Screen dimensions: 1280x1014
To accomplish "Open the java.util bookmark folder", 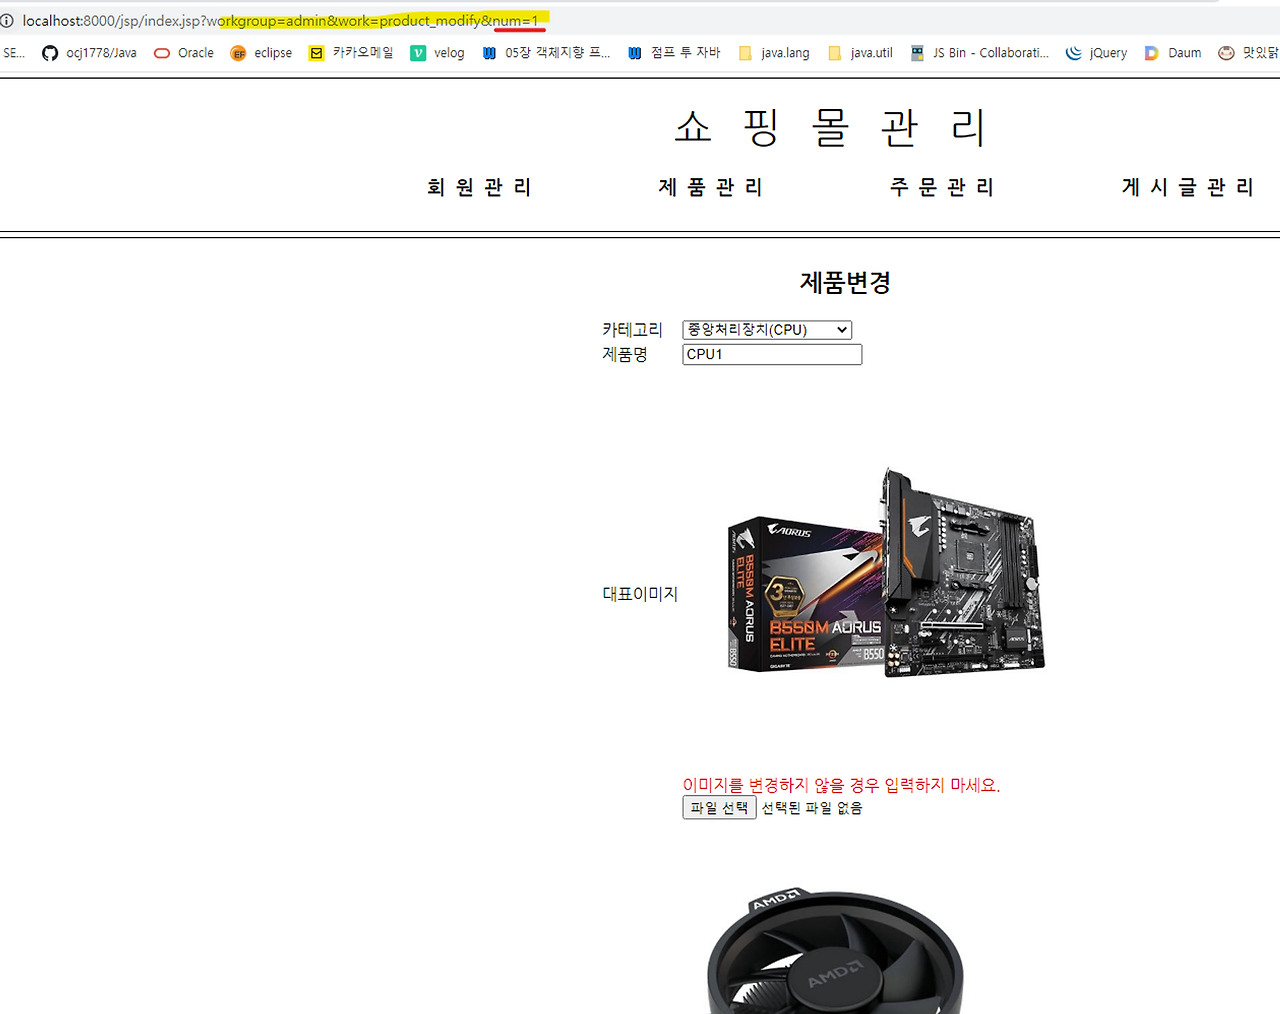I will (861, 53).
